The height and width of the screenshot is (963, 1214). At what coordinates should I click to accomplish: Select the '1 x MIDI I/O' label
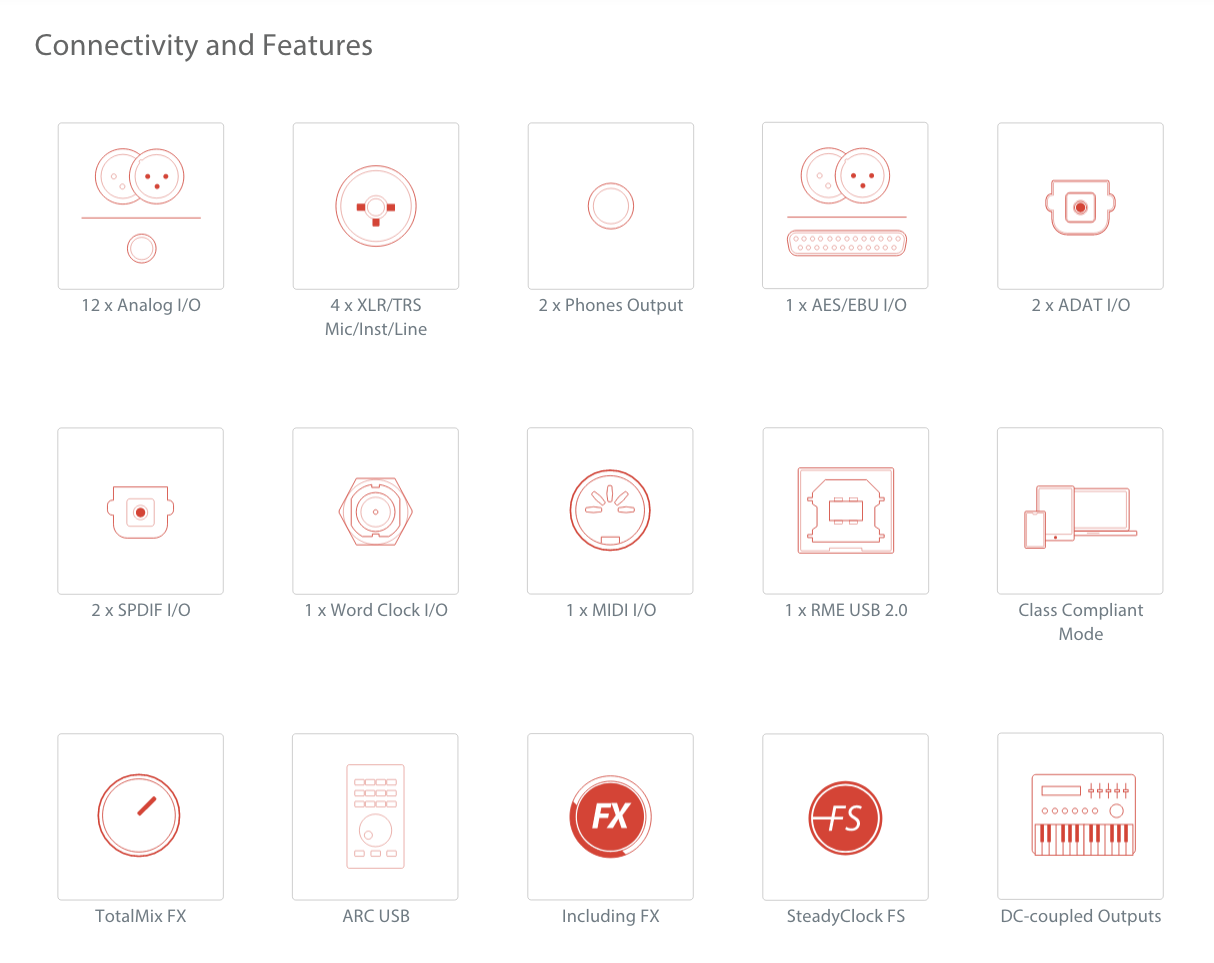point(611,610)
